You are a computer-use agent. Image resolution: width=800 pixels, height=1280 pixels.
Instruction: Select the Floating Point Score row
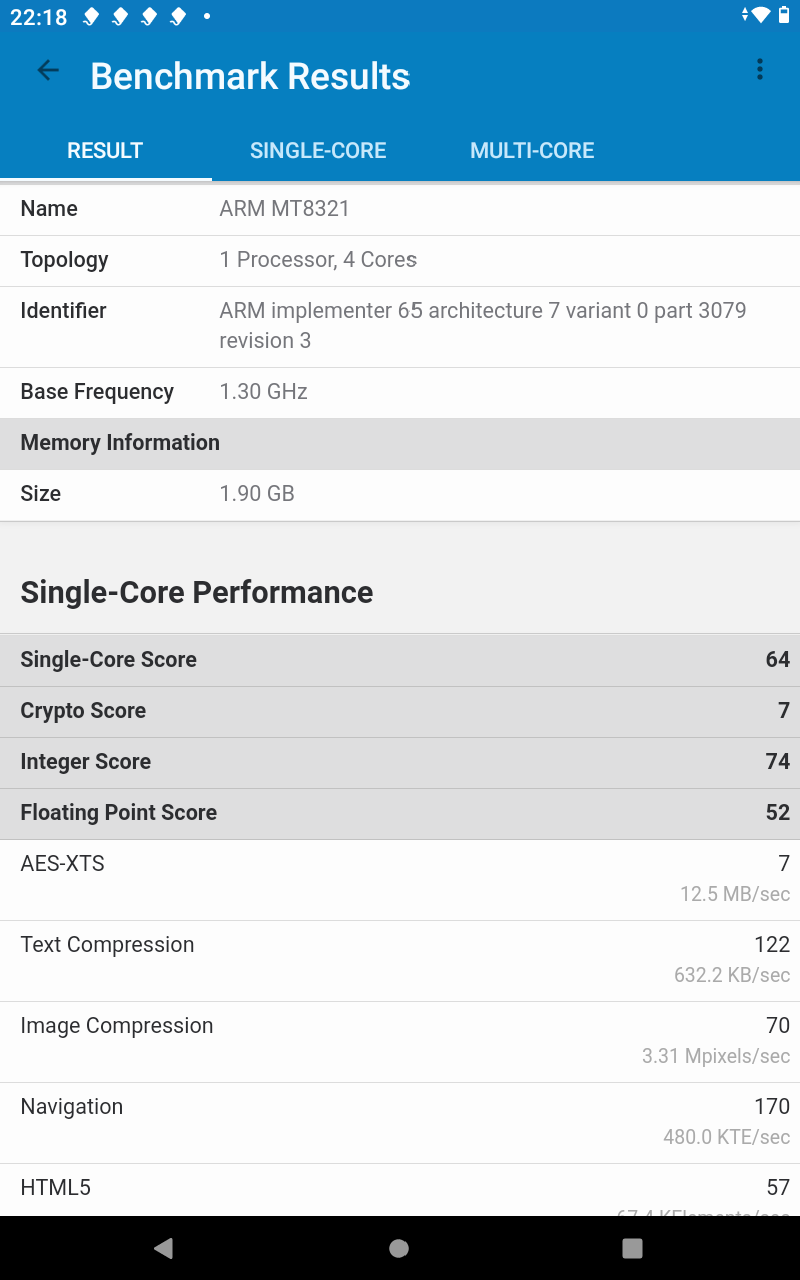coord(400,813)
